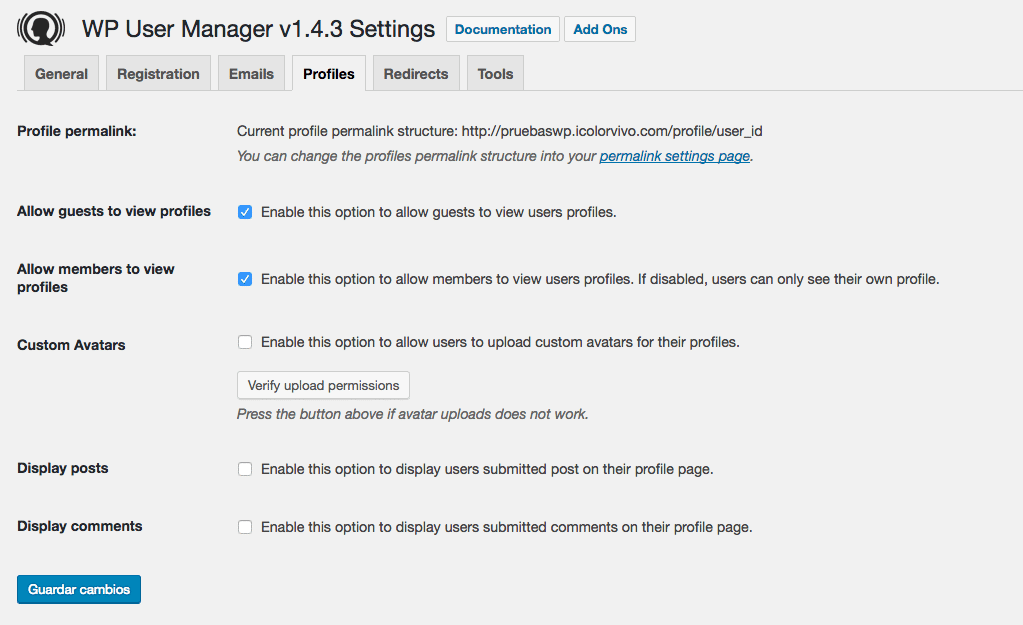Open the Tools tab
This screenshot has width=1023, height=625.
(x=495, y=74)
